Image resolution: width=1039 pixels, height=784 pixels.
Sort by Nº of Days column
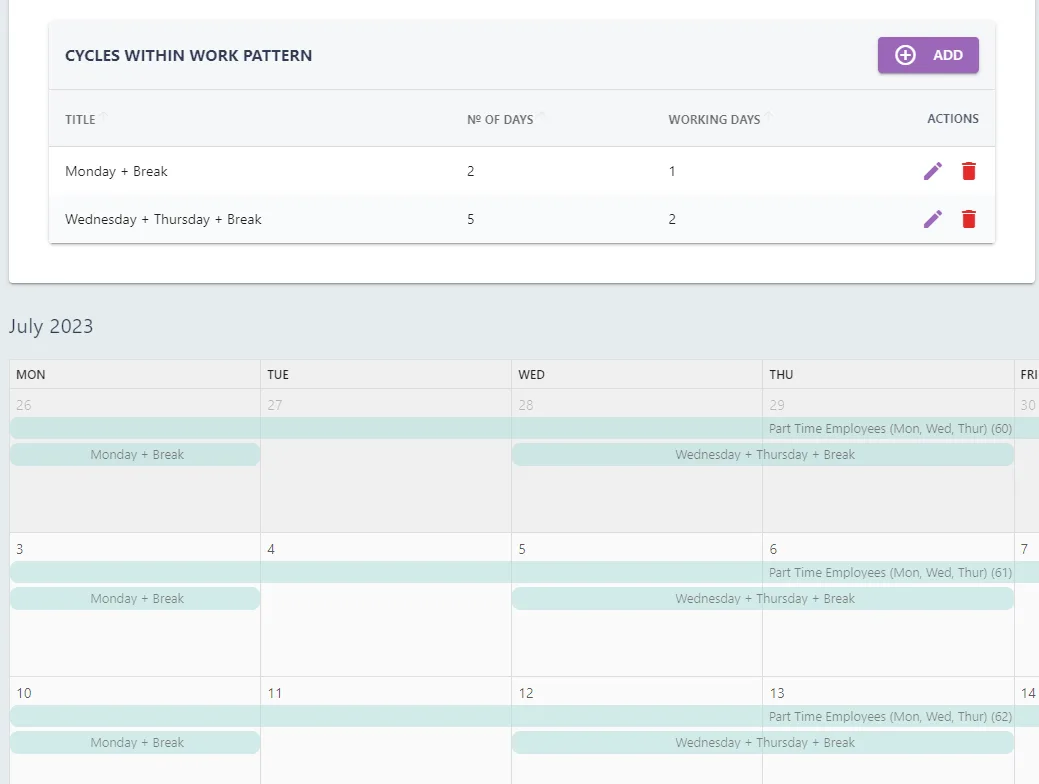(x=500, y=119)
